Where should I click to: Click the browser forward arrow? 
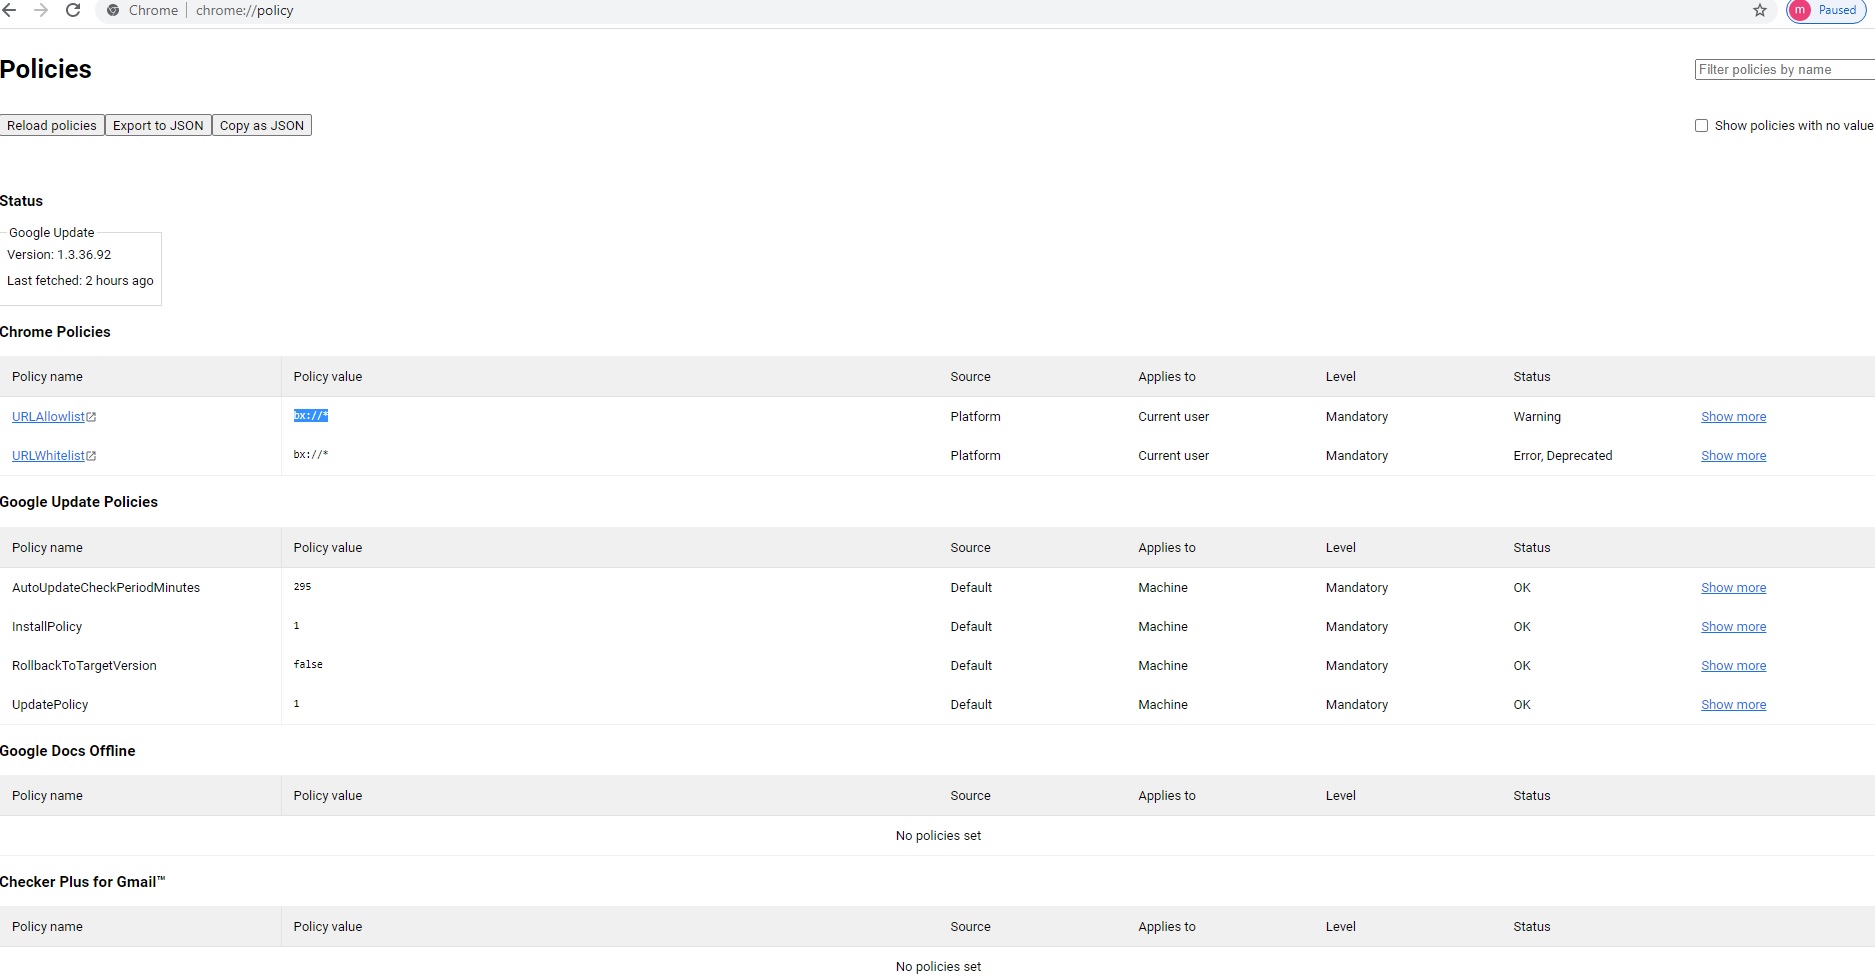pyautogui.click(x=41, y=10)
